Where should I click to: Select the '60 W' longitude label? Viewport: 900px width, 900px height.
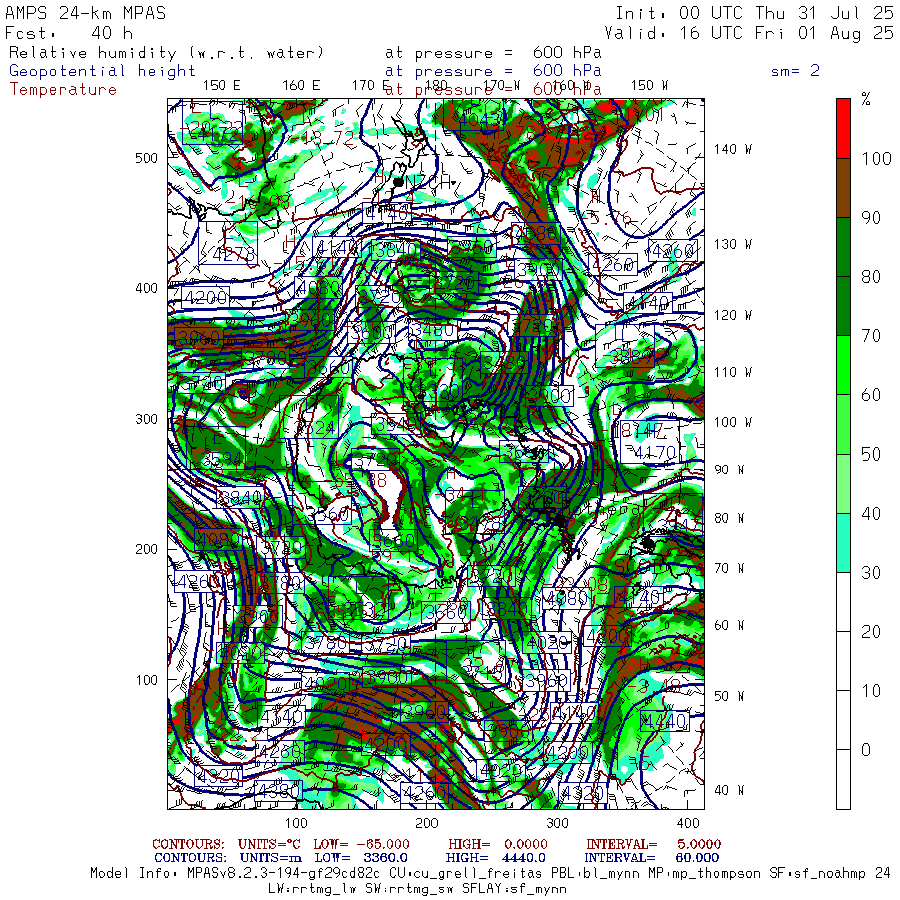729,626
